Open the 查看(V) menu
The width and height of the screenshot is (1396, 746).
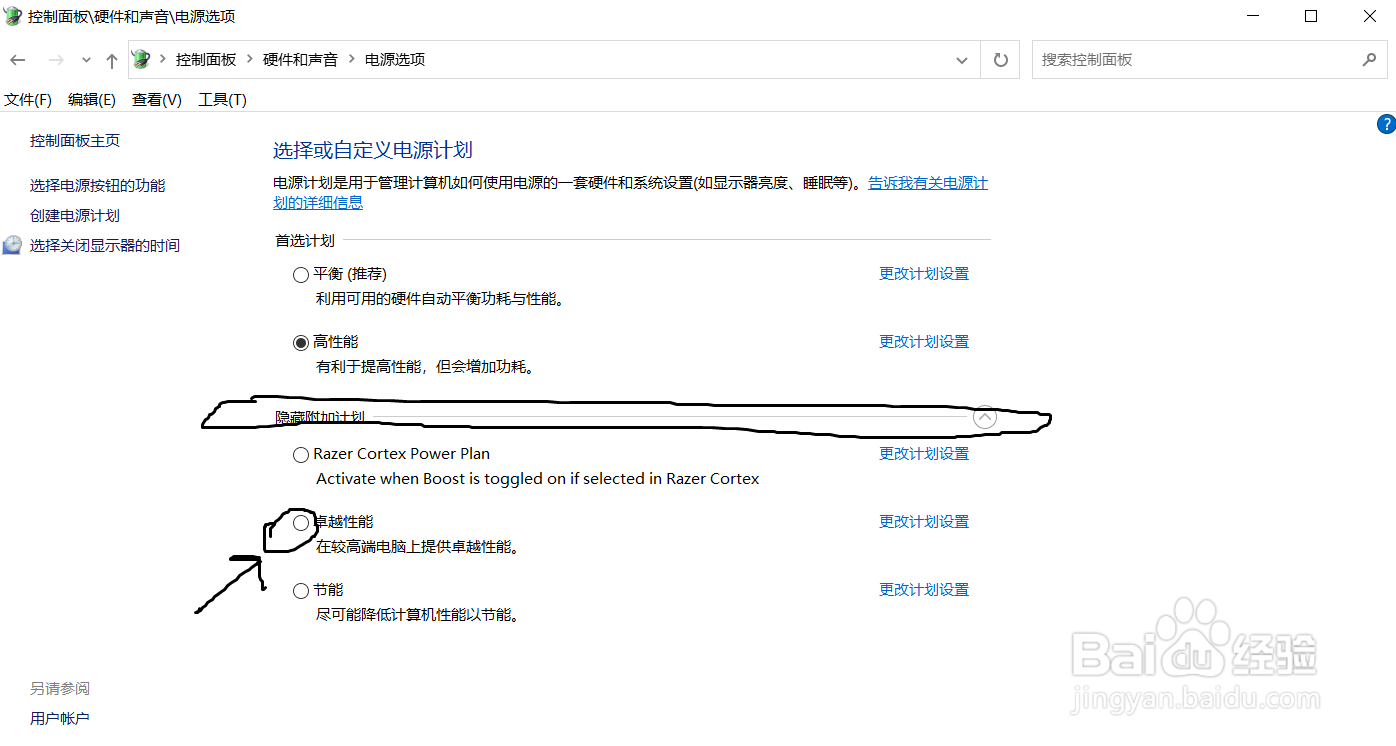pyautogui.click(x=157, y=99)
